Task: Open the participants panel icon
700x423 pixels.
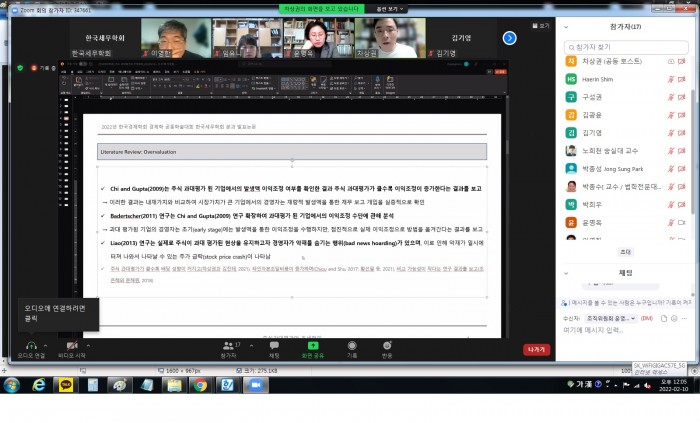Action: (x=229, y=345)
